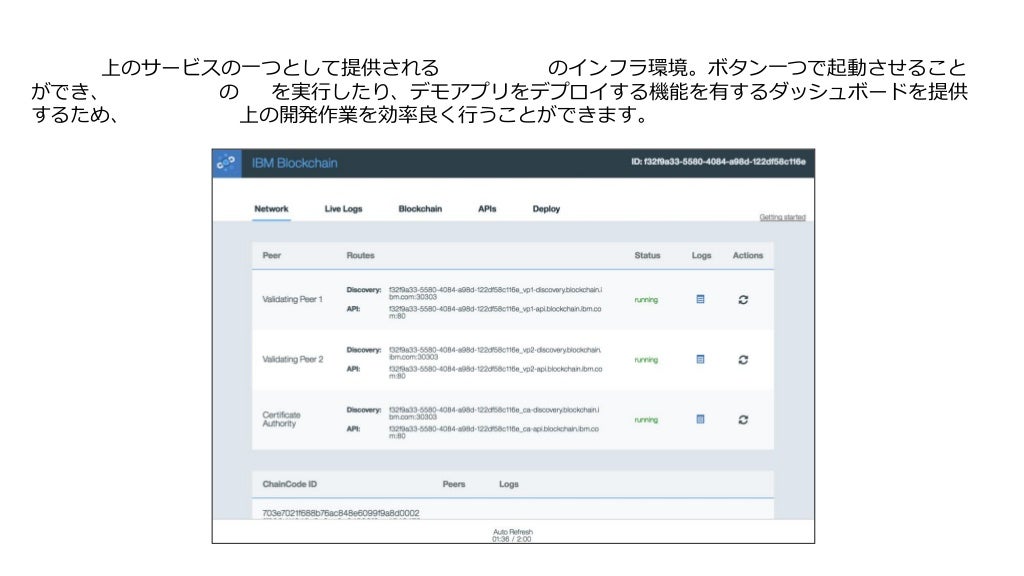
Task: Click the Actions column header
Action: pos(748,255)
